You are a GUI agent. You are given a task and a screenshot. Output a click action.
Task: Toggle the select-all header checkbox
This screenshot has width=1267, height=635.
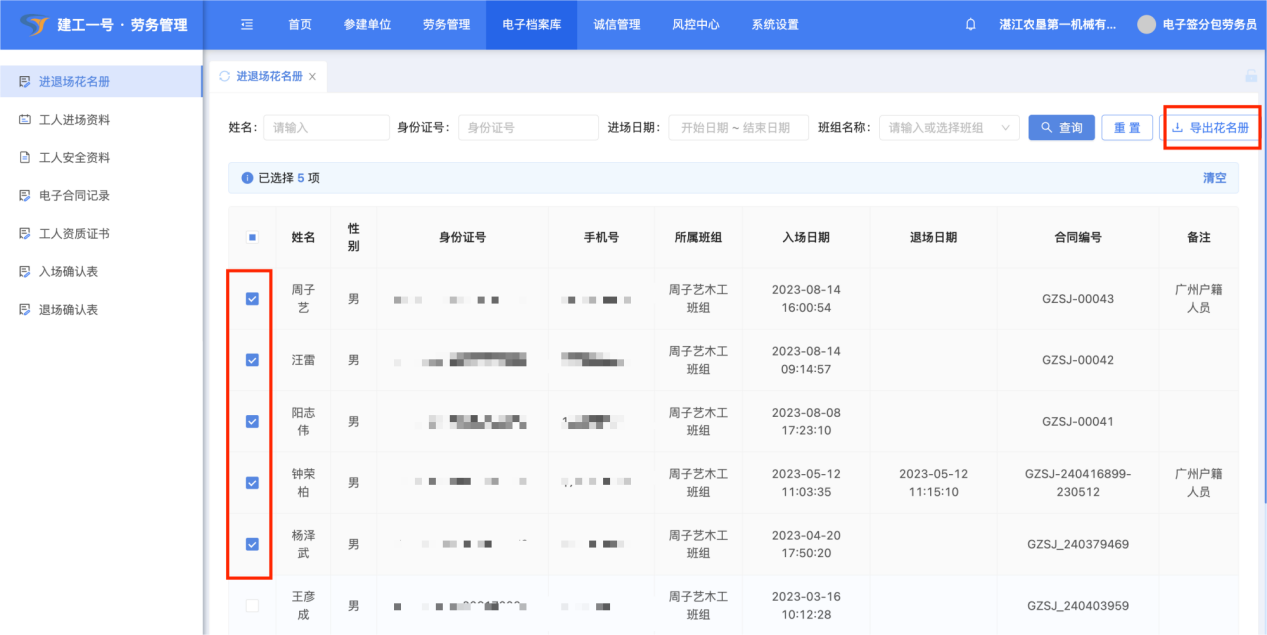click(x=252, y=238)
